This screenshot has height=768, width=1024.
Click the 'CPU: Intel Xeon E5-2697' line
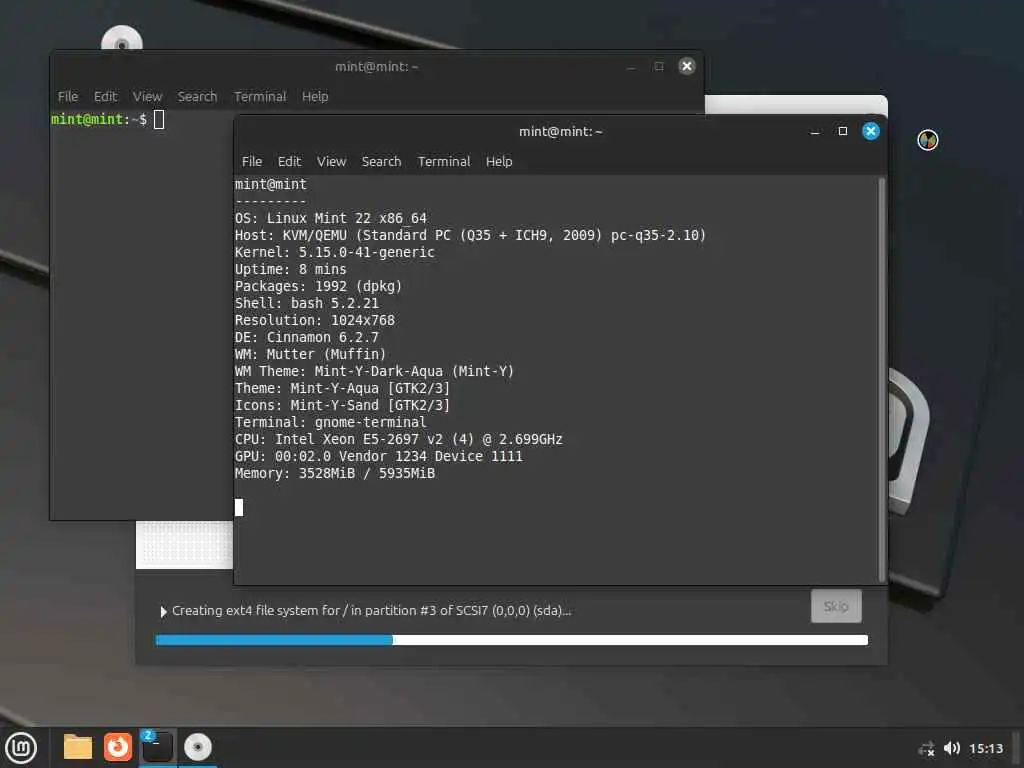click(398, 439)
